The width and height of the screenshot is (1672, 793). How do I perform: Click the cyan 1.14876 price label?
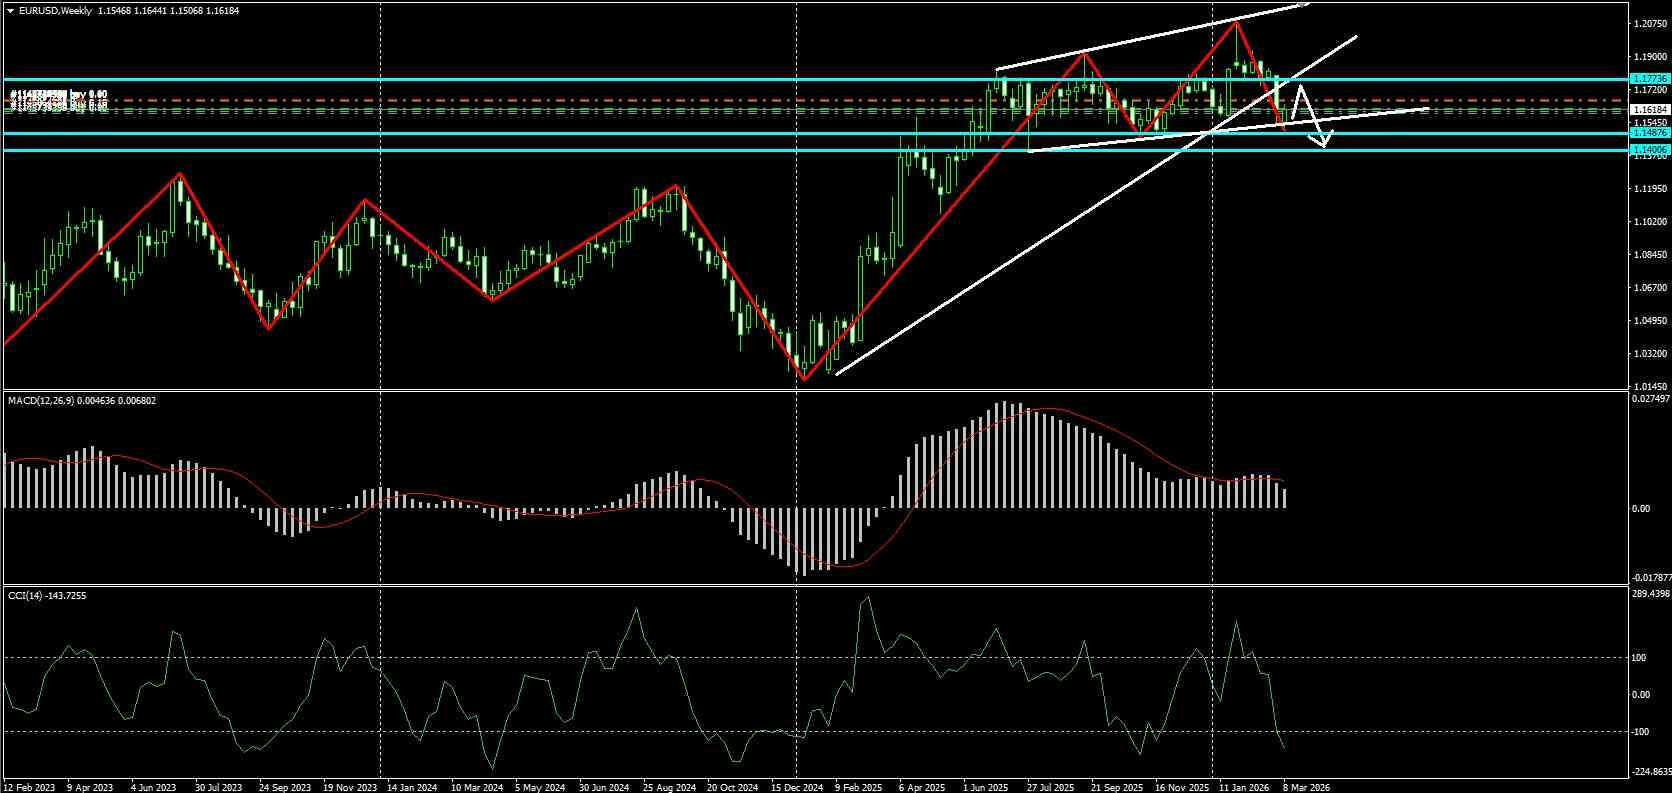pos(1647,133)
